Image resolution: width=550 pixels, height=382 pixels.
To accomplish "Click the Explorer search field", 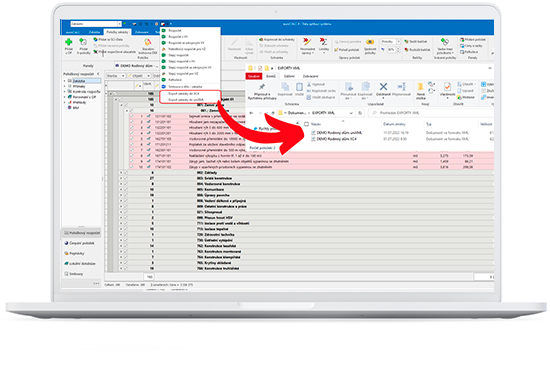I will [431, 113].
